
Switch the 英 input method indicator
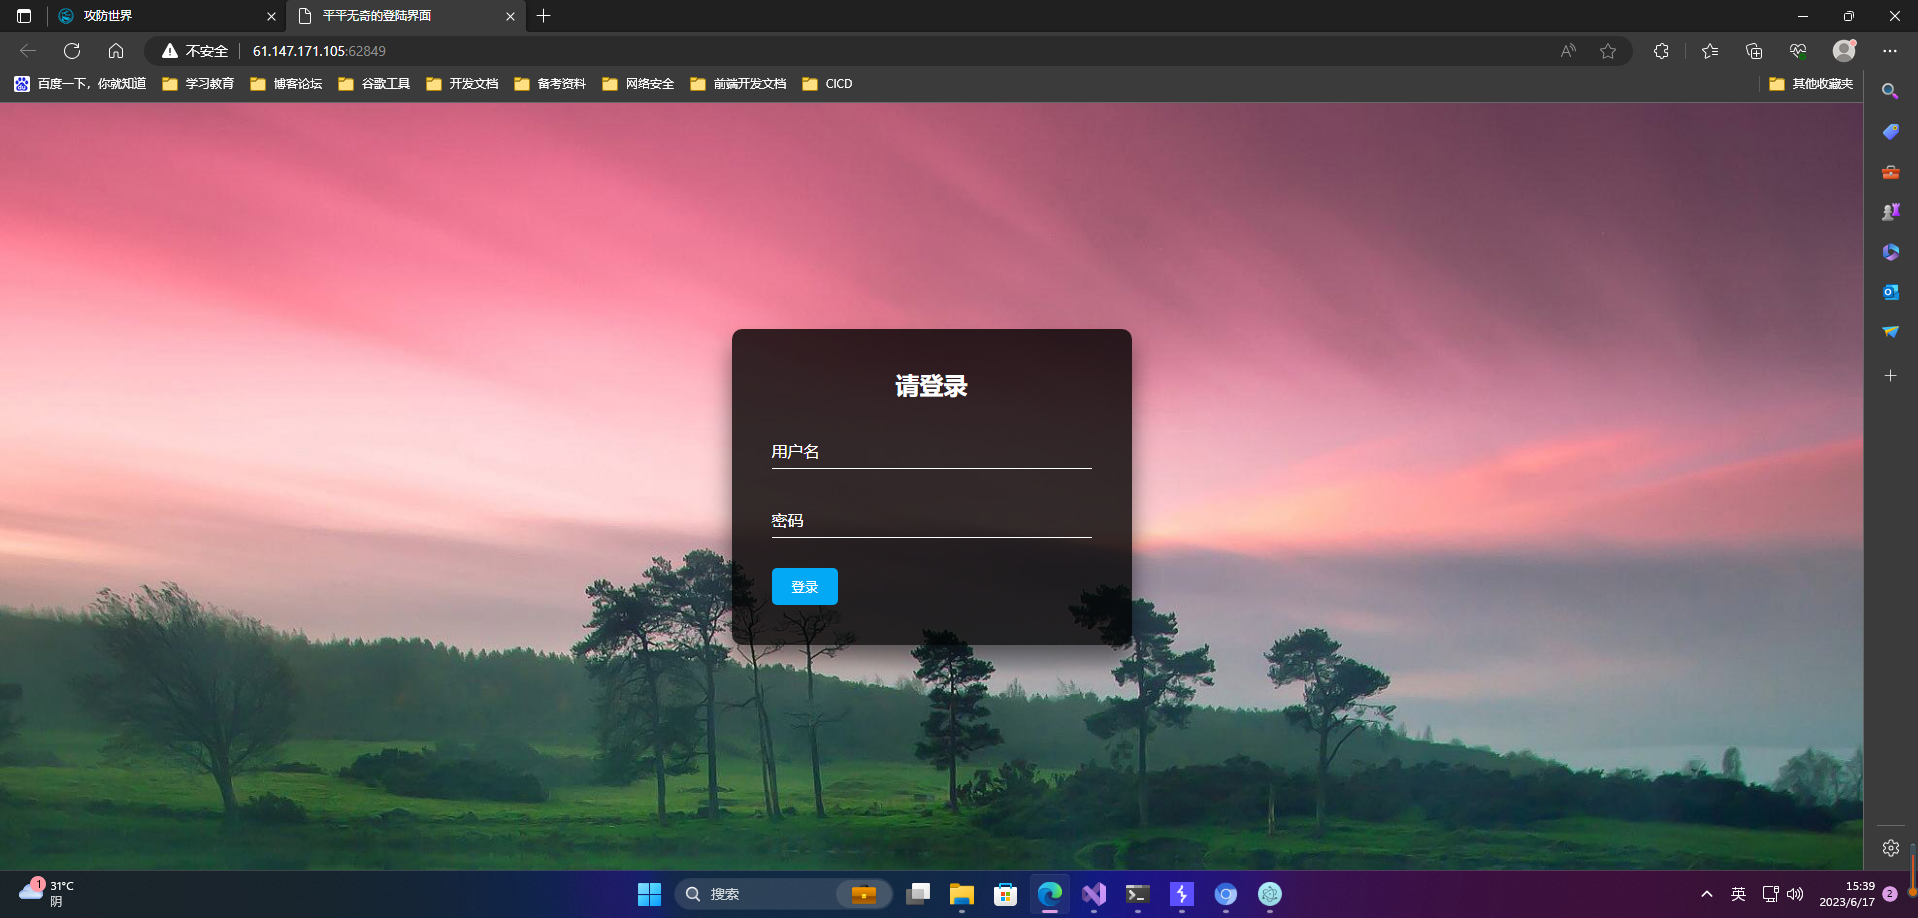(1738, 894)
